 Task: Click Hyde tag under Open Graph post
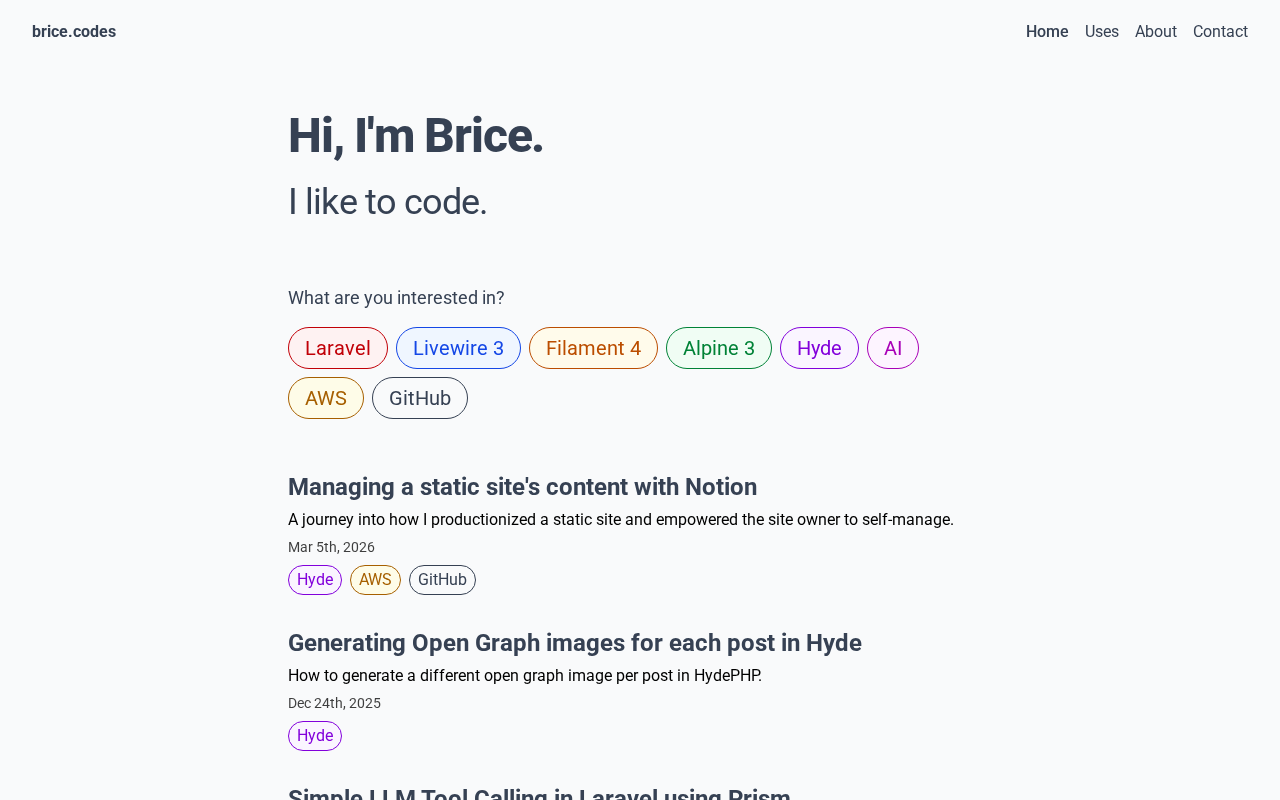tap(315, 736)
